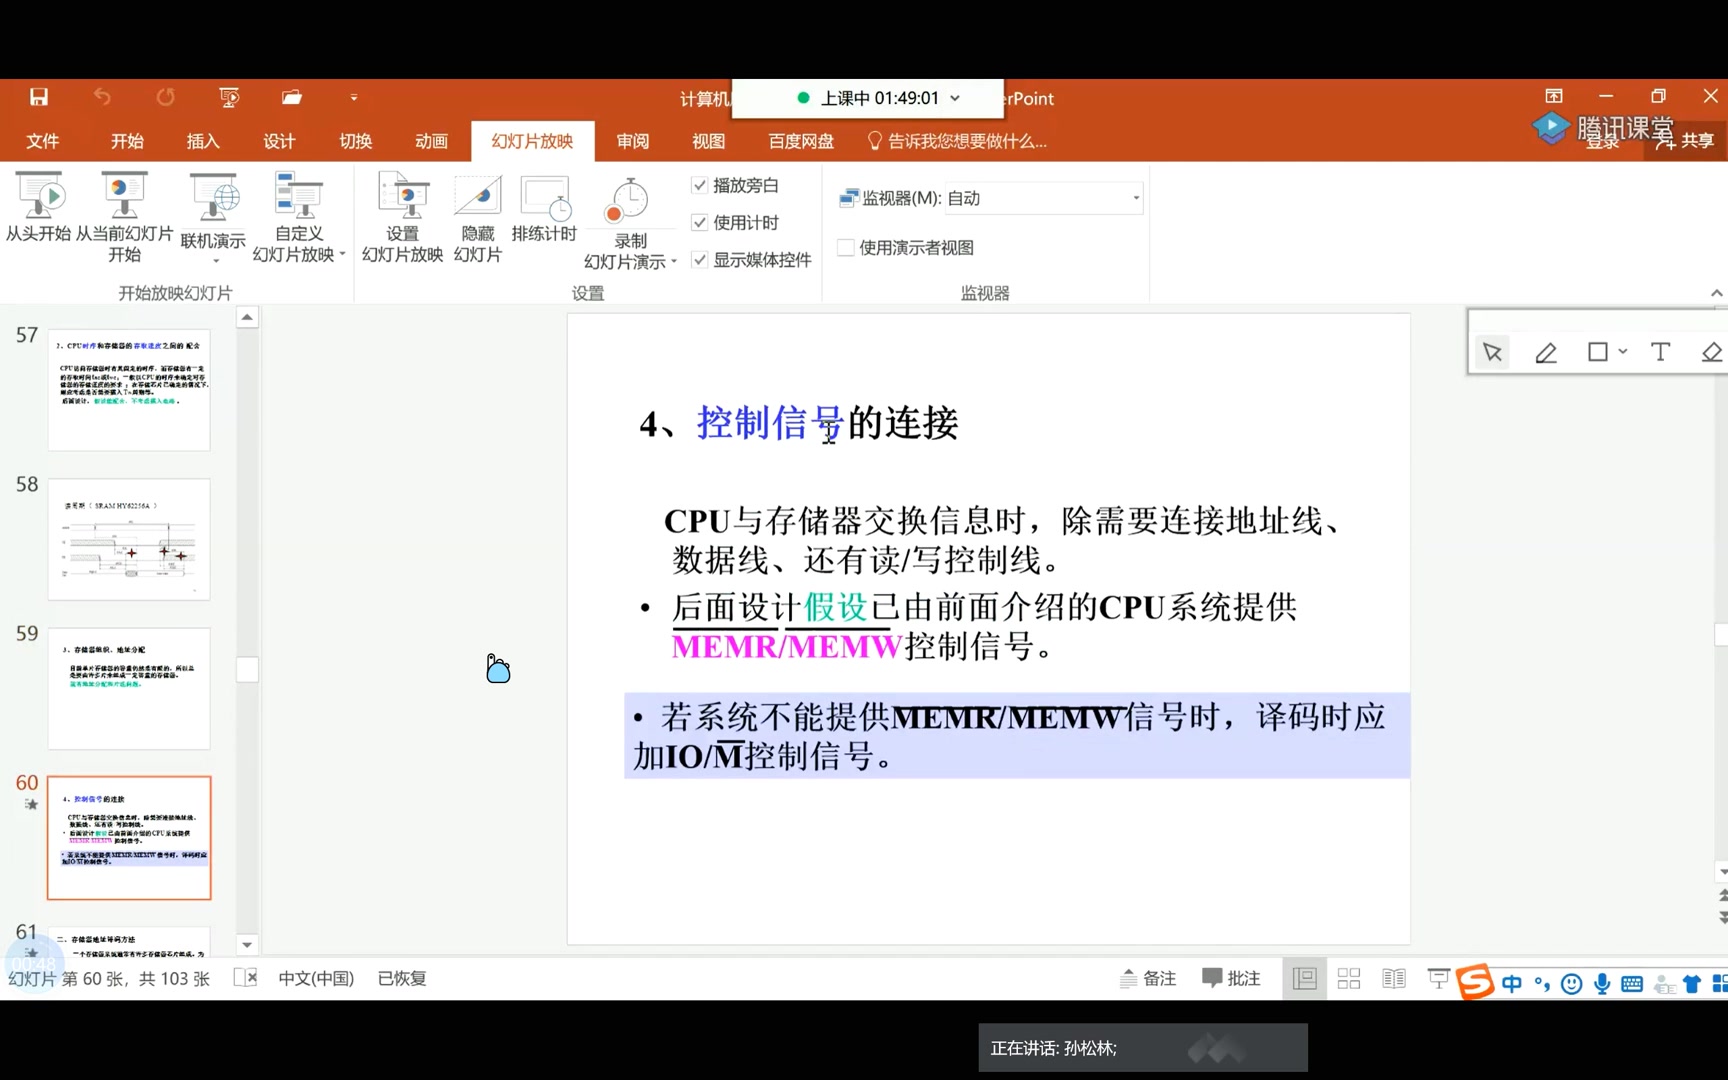Click 排练计时 rehearse timings icon
Screen dimensions: 1728x1080
544,207
